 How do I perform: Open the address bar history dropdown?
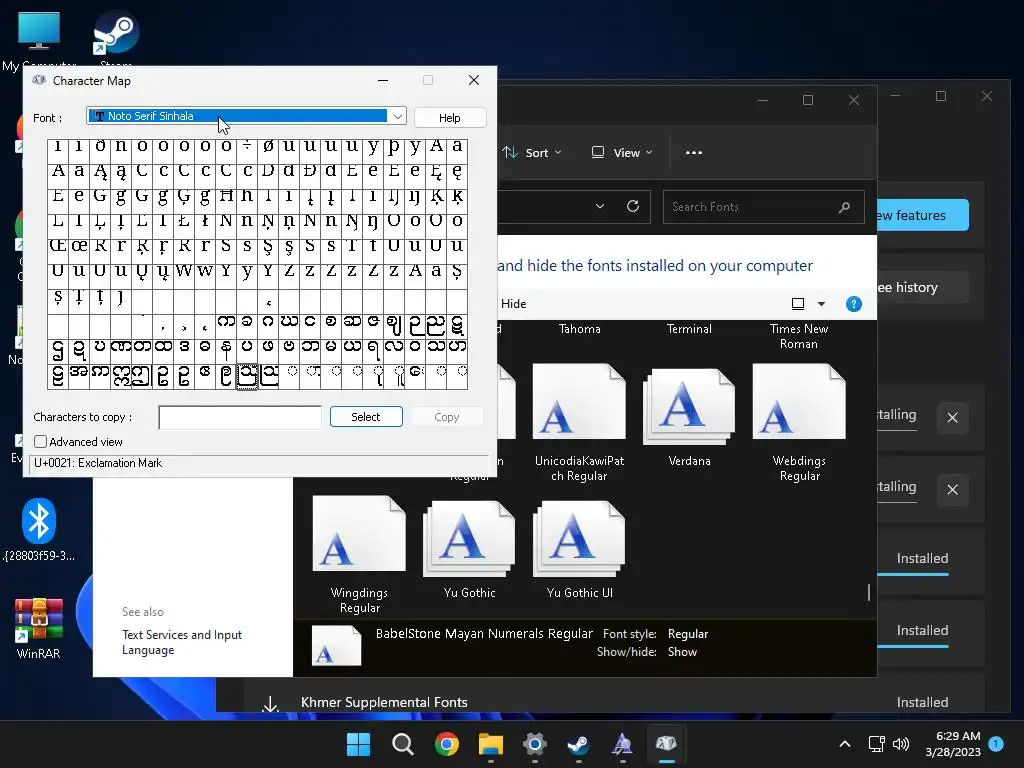point(600,206)
